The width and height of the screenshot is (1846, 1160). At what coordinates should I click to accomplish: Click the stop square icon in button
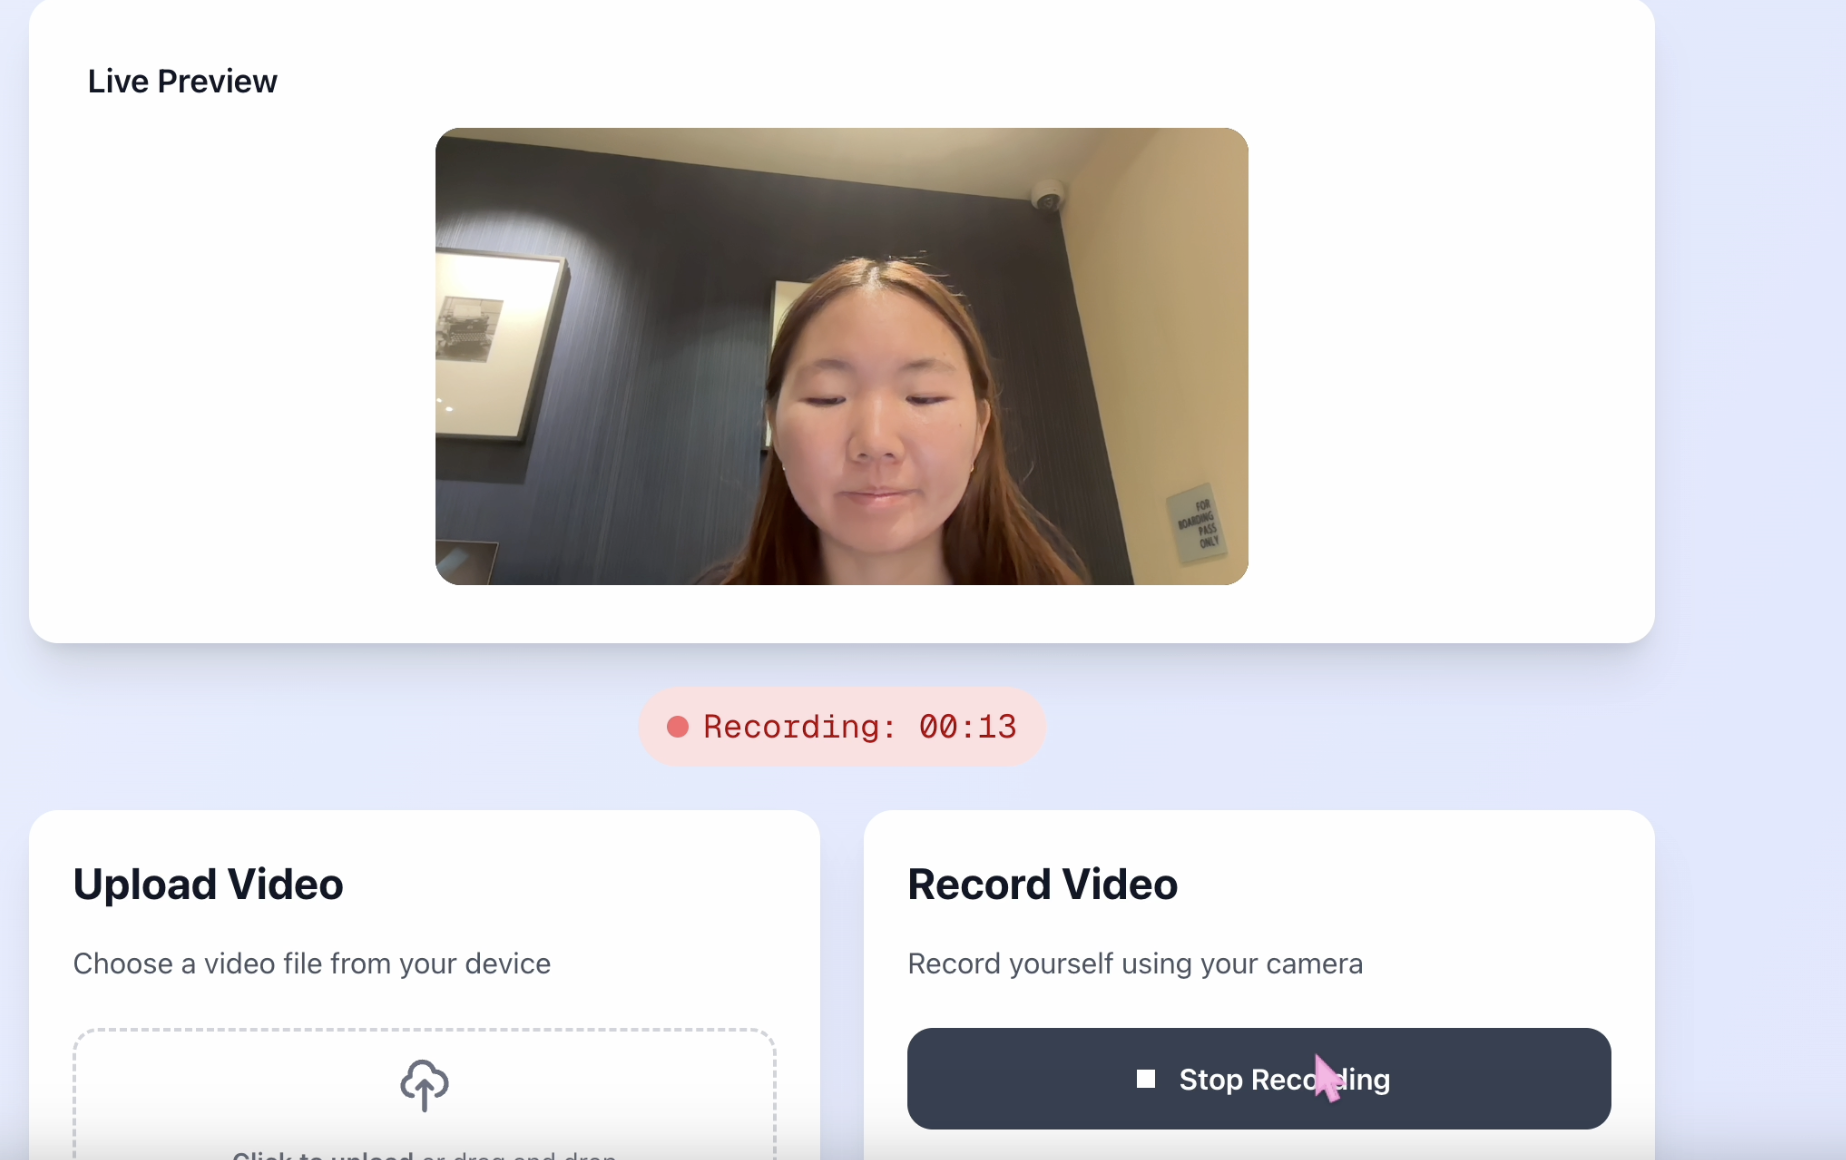(1146, 1079)
